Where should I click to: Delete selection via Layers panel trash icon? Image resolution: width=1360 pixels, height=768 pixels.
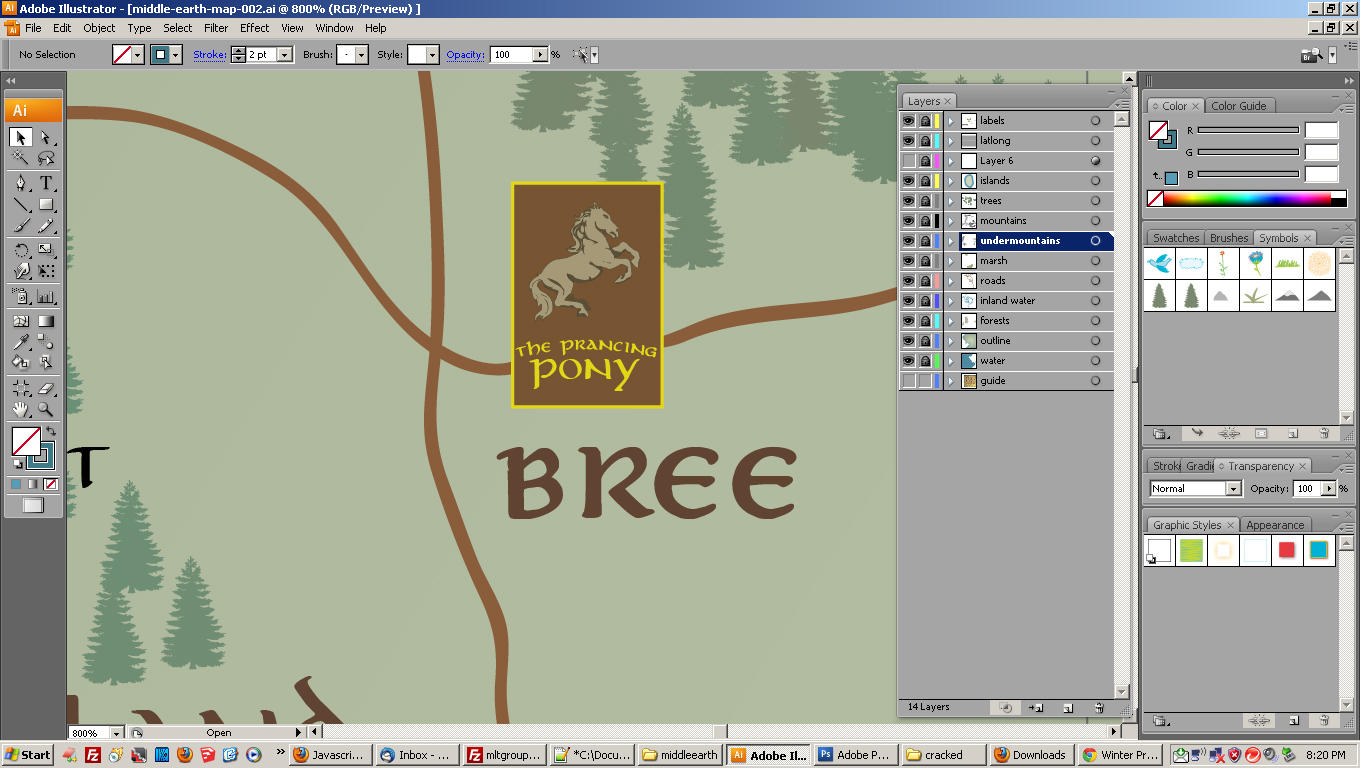click(x=1099, y=707)
